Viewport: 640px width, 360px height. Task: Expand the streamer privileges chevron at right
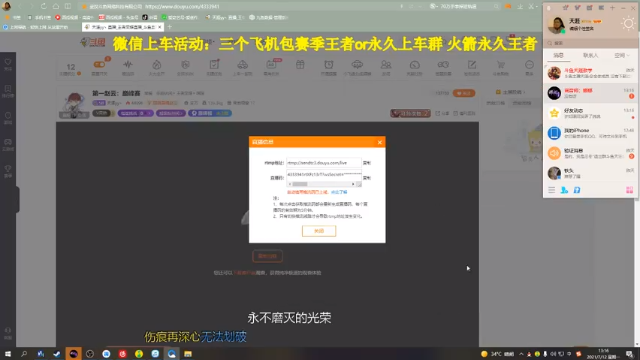click(x=524, y=92)
